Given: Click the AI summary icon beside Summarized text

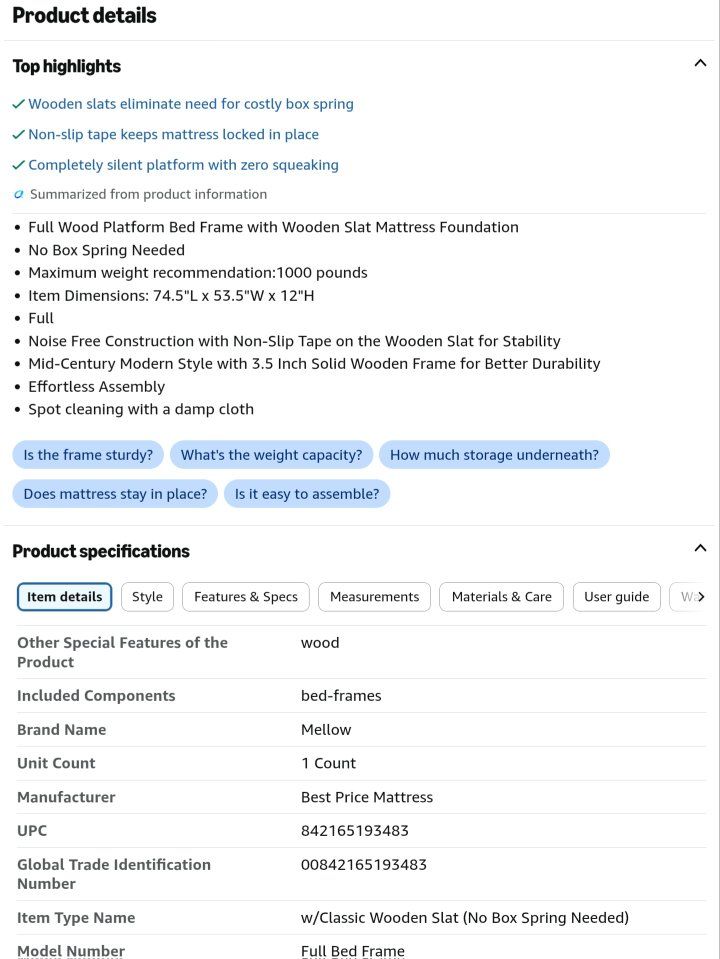Looking at the screenshot, I should click(x=19, y=194).
